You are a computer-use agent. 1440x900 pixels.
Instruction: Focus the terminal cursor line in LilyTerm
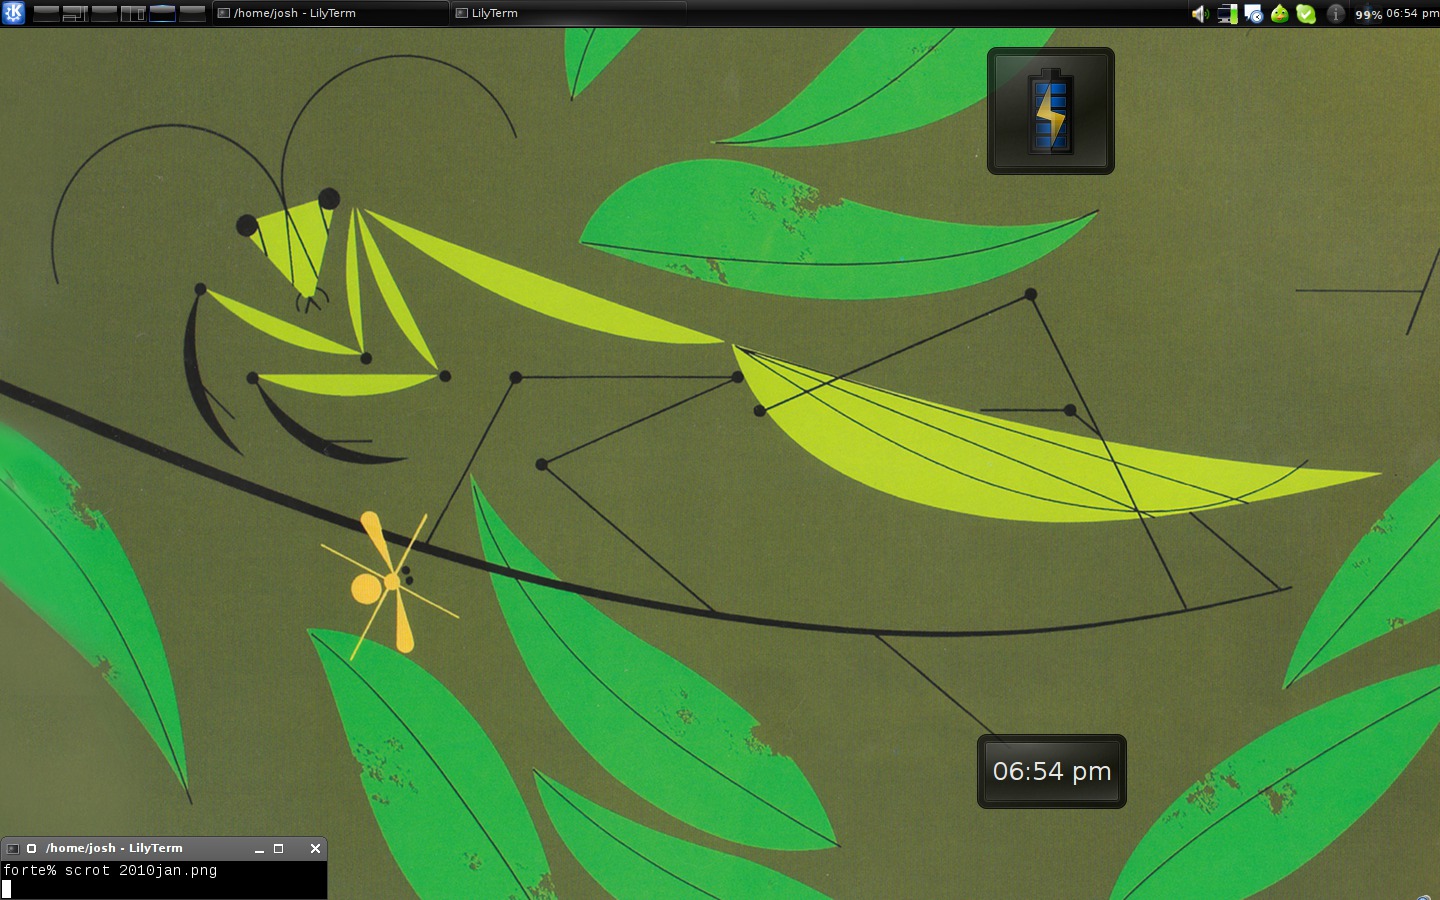(6, 888)
